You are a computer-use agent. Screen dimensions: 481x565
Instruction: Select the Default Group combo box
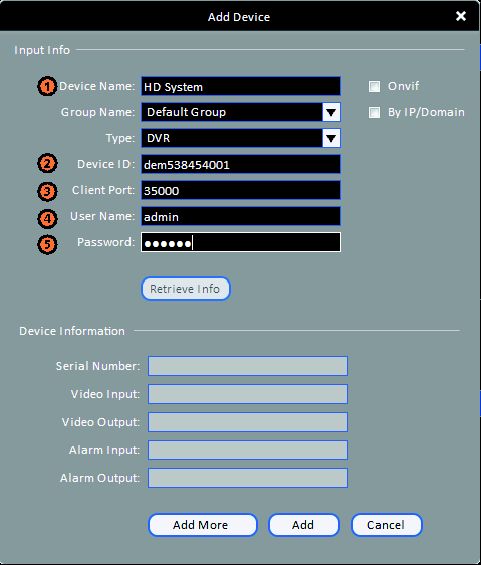pyautogui.click(x=241, y=112)
